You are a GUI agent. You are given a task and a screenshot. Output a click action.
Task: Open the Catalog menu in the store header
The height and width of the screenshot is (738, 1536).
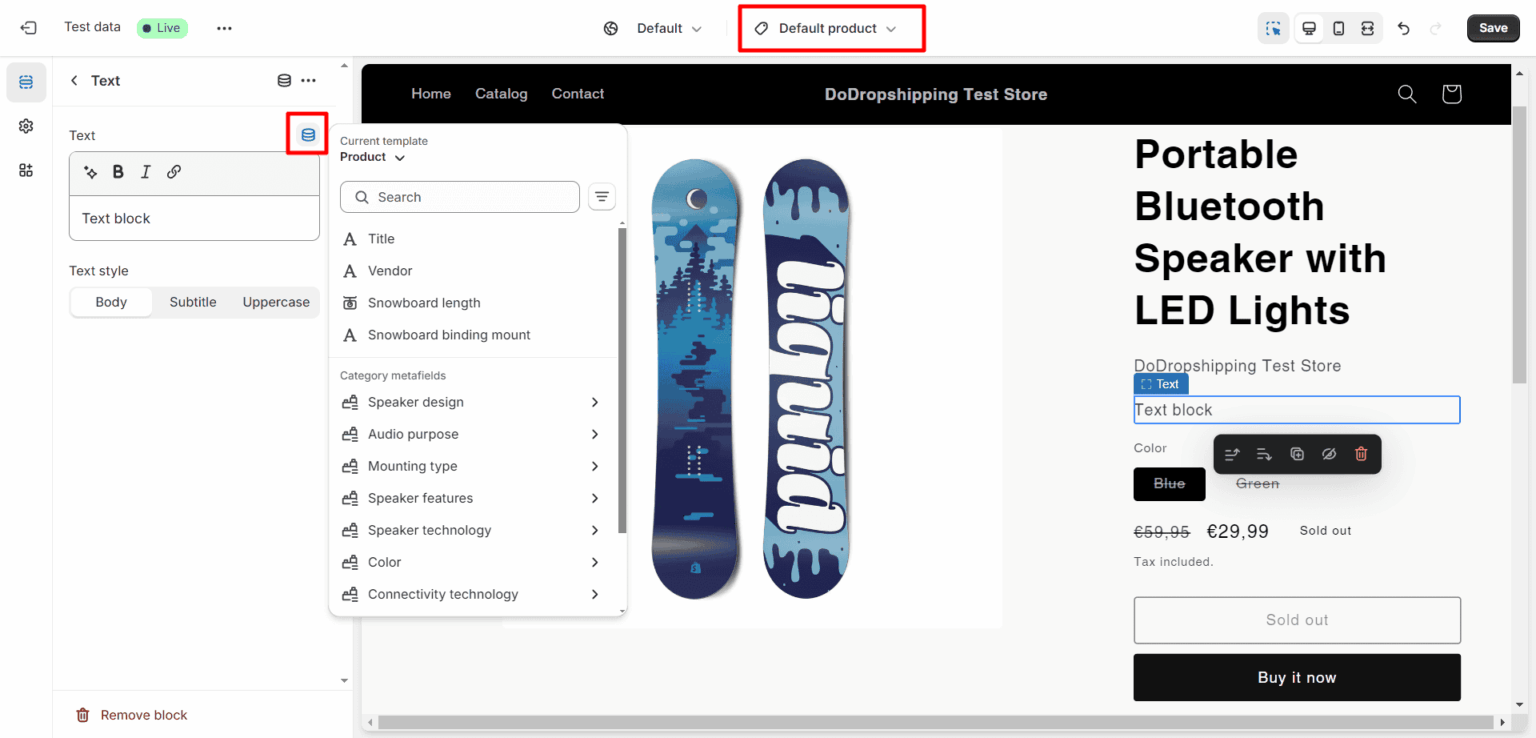(x=501, y=93)
